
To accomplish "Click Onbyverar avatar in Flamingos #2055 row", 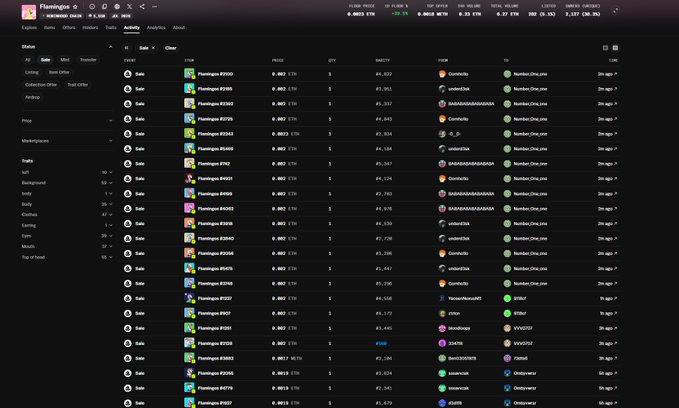I will point(507,373).
